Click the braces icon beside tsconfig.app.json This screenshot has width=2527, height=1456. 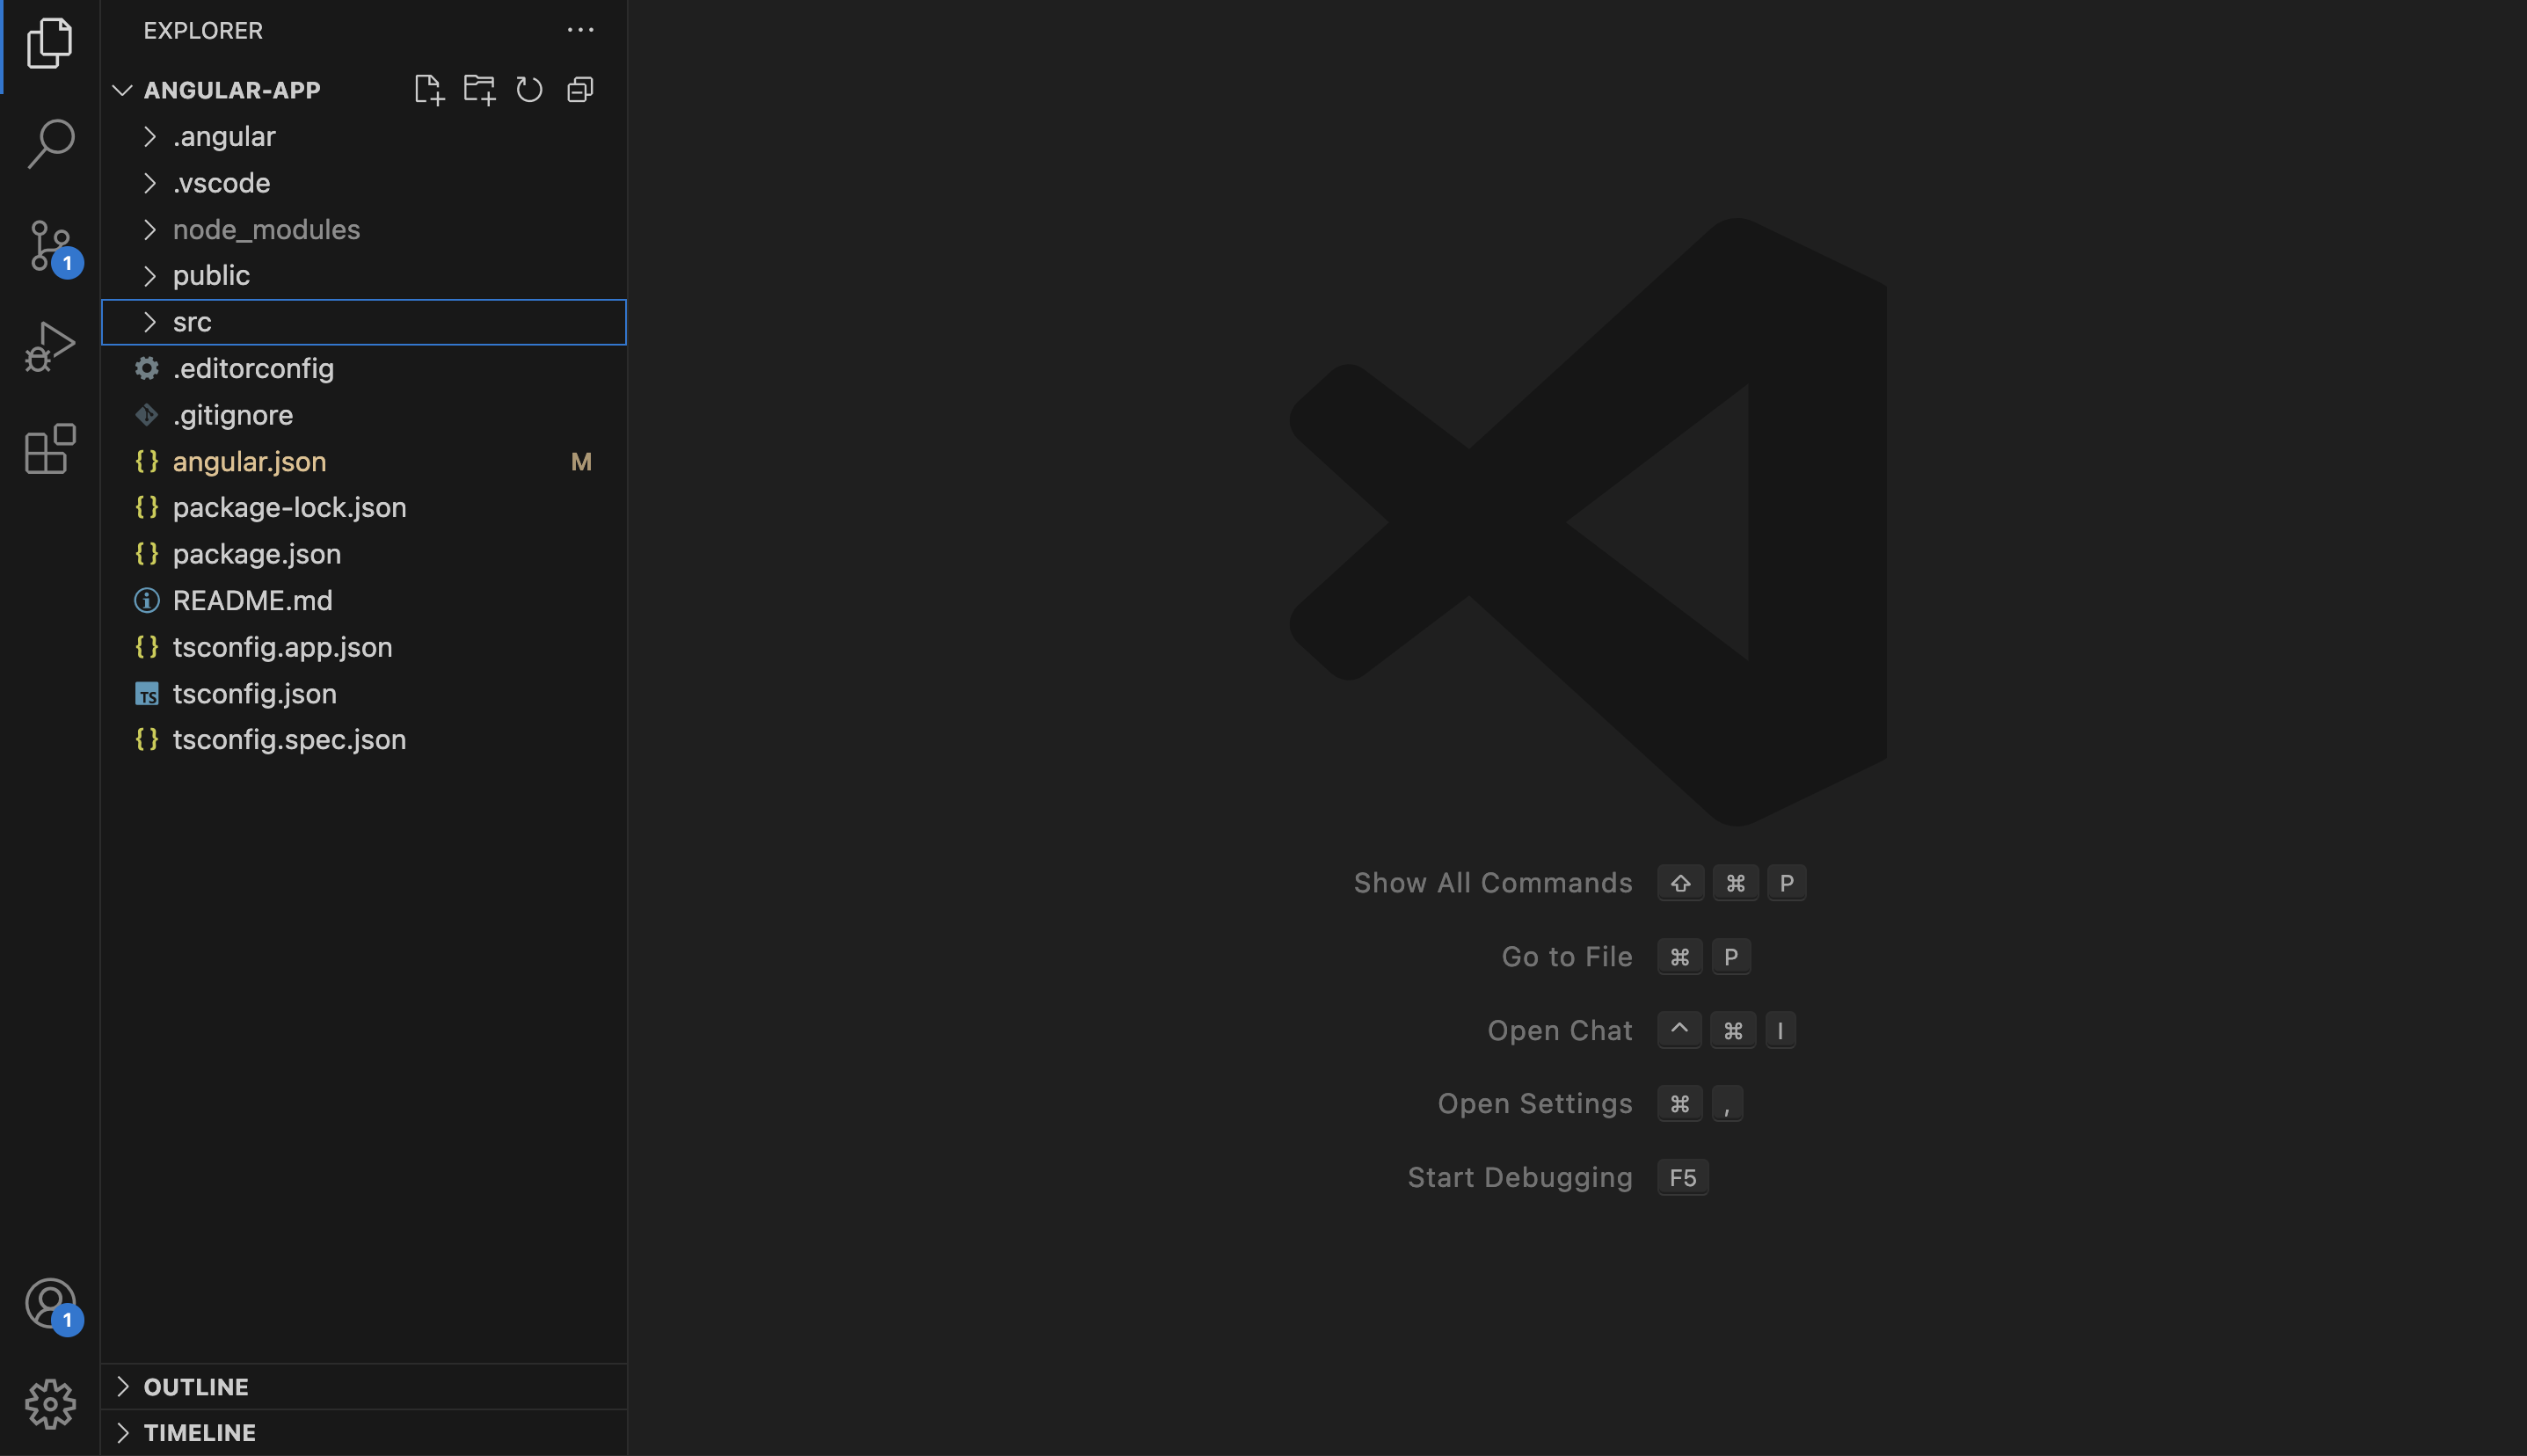click(147, 647)
